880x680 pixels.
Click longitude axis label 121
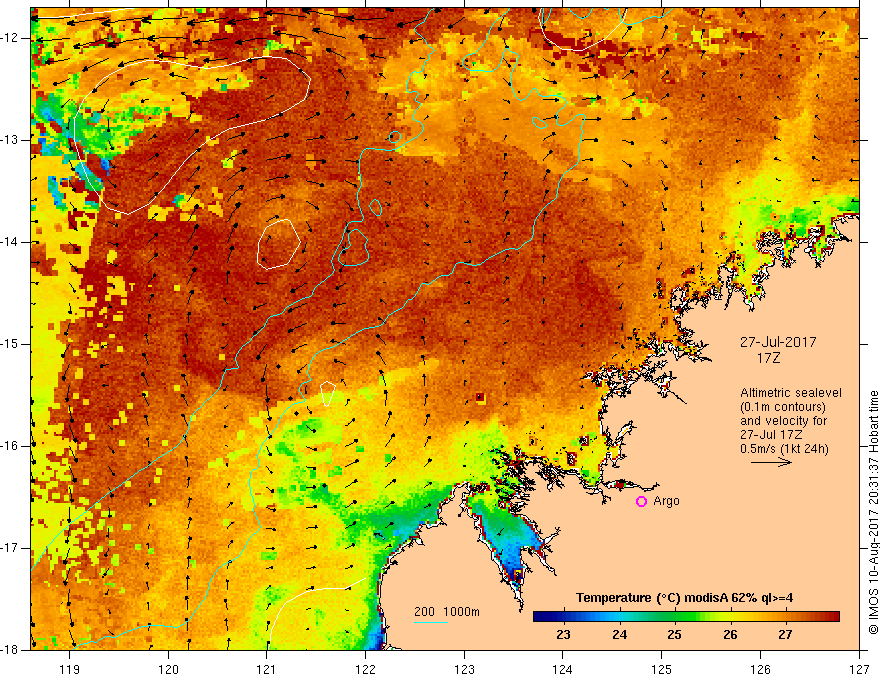click(x=267, y=669)
